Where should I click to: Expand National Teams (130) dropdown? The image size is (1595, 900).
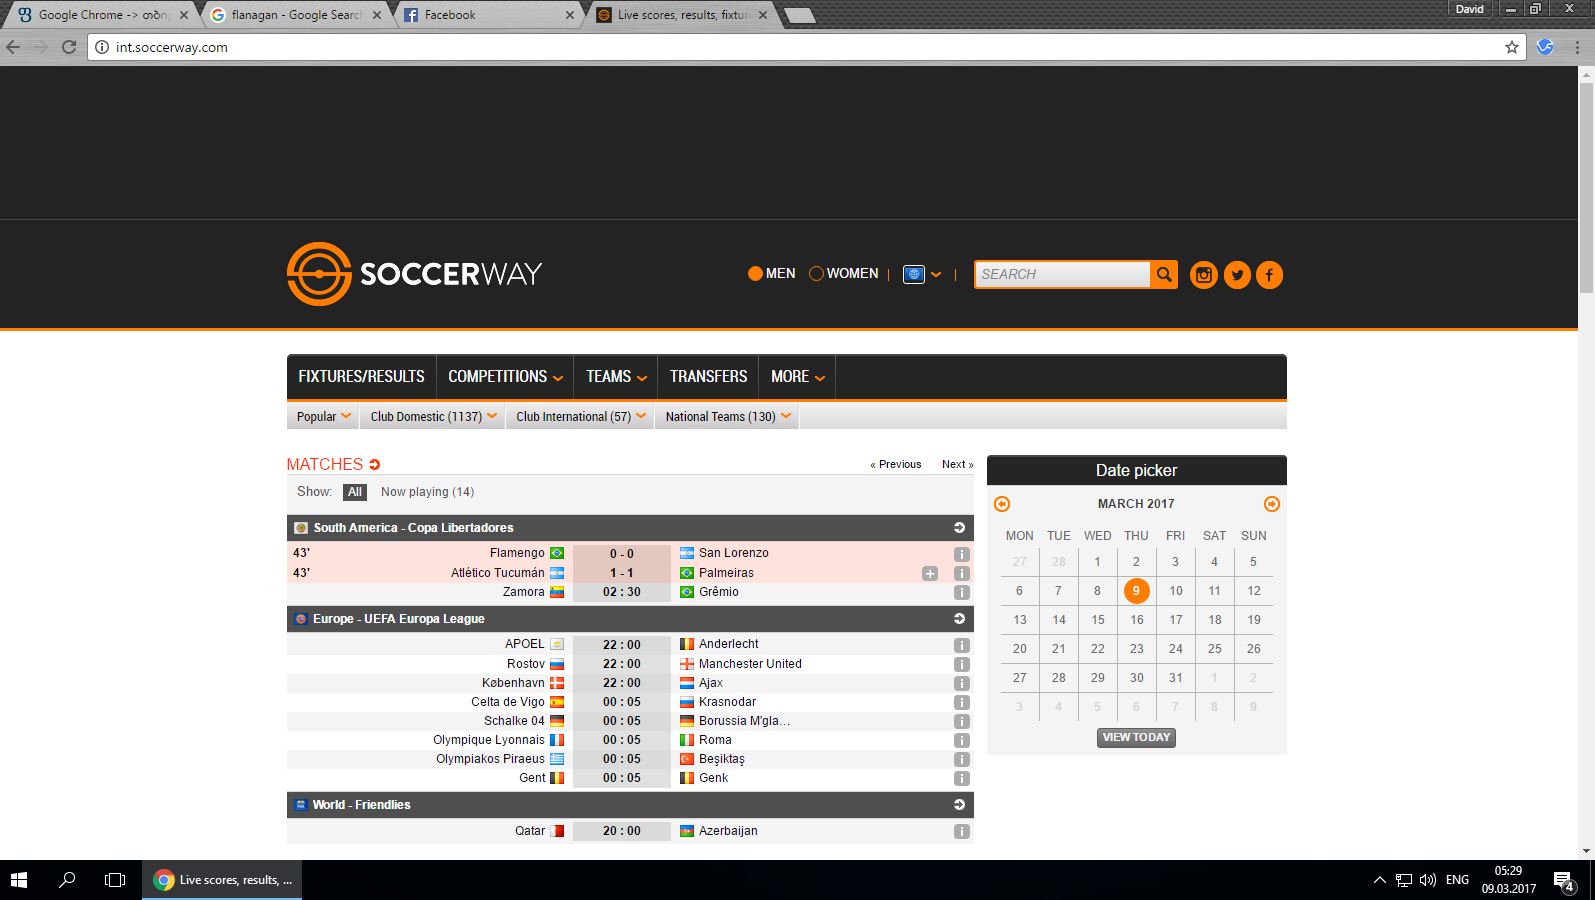coord(727,417)
